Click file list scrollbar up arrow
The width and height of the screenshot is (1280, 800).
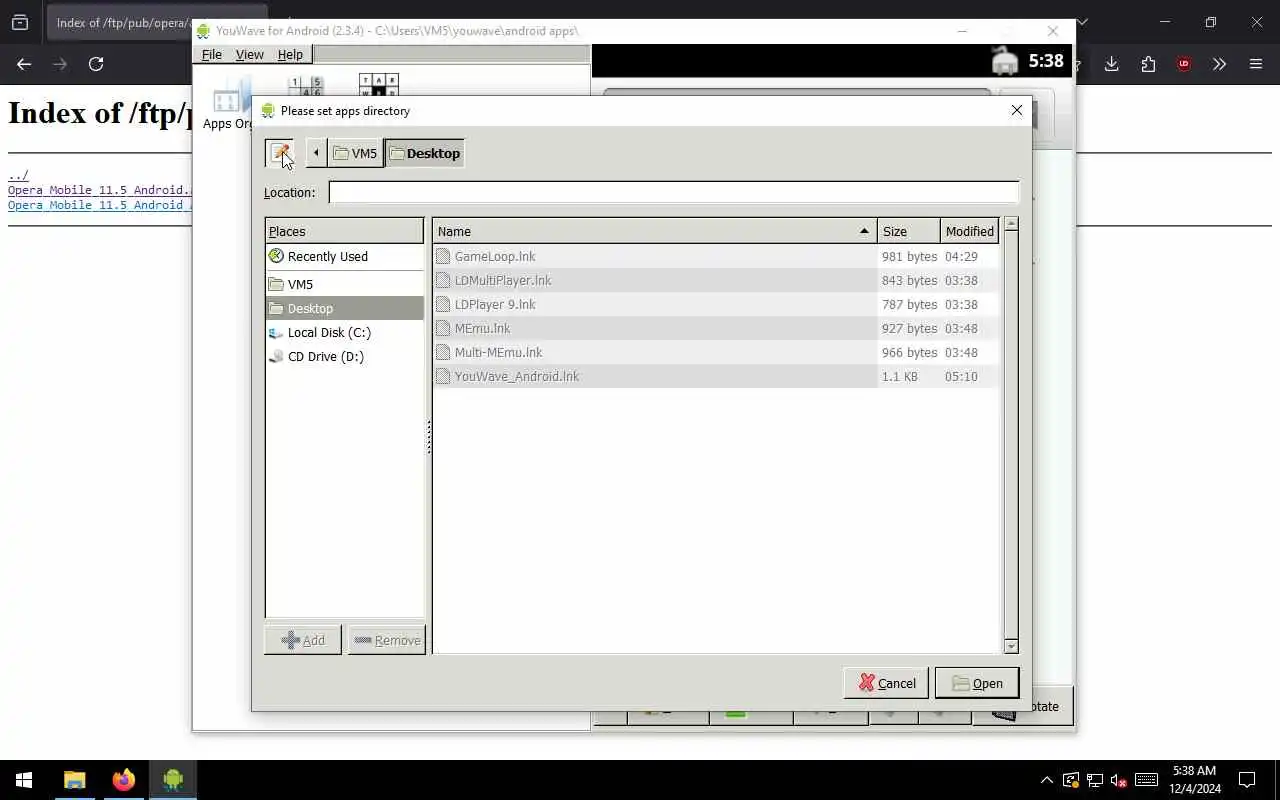(x=1011, y=225)
